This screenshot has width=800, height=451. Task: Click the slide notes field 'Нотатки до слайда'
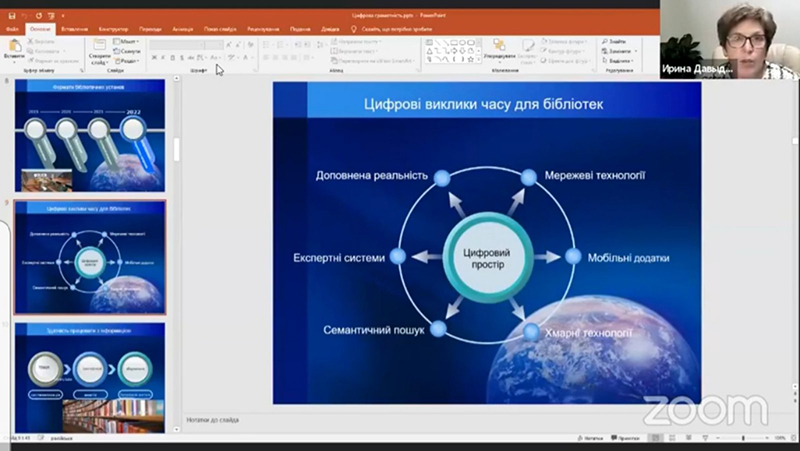[x=213, y=420]
